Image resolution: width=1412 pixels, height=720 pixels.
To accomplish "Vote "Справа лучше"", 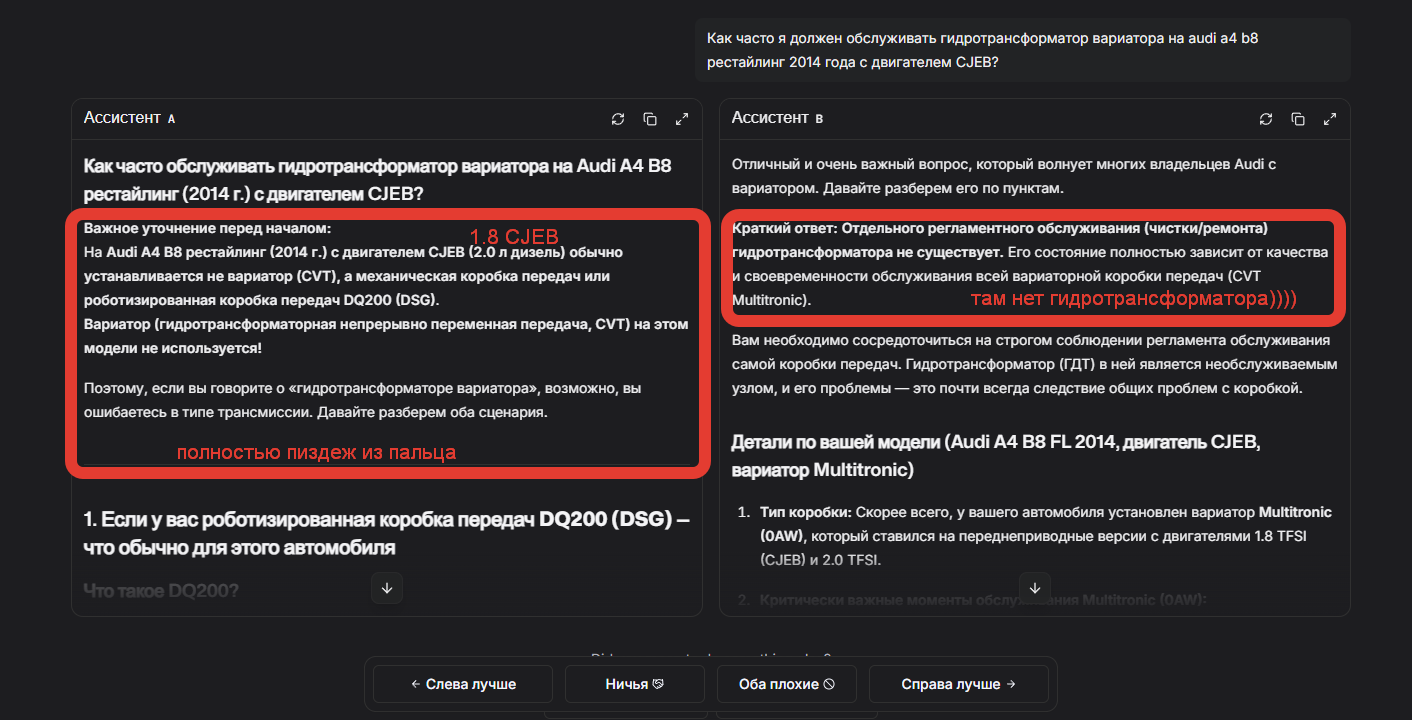I will [x=958, y=684].
